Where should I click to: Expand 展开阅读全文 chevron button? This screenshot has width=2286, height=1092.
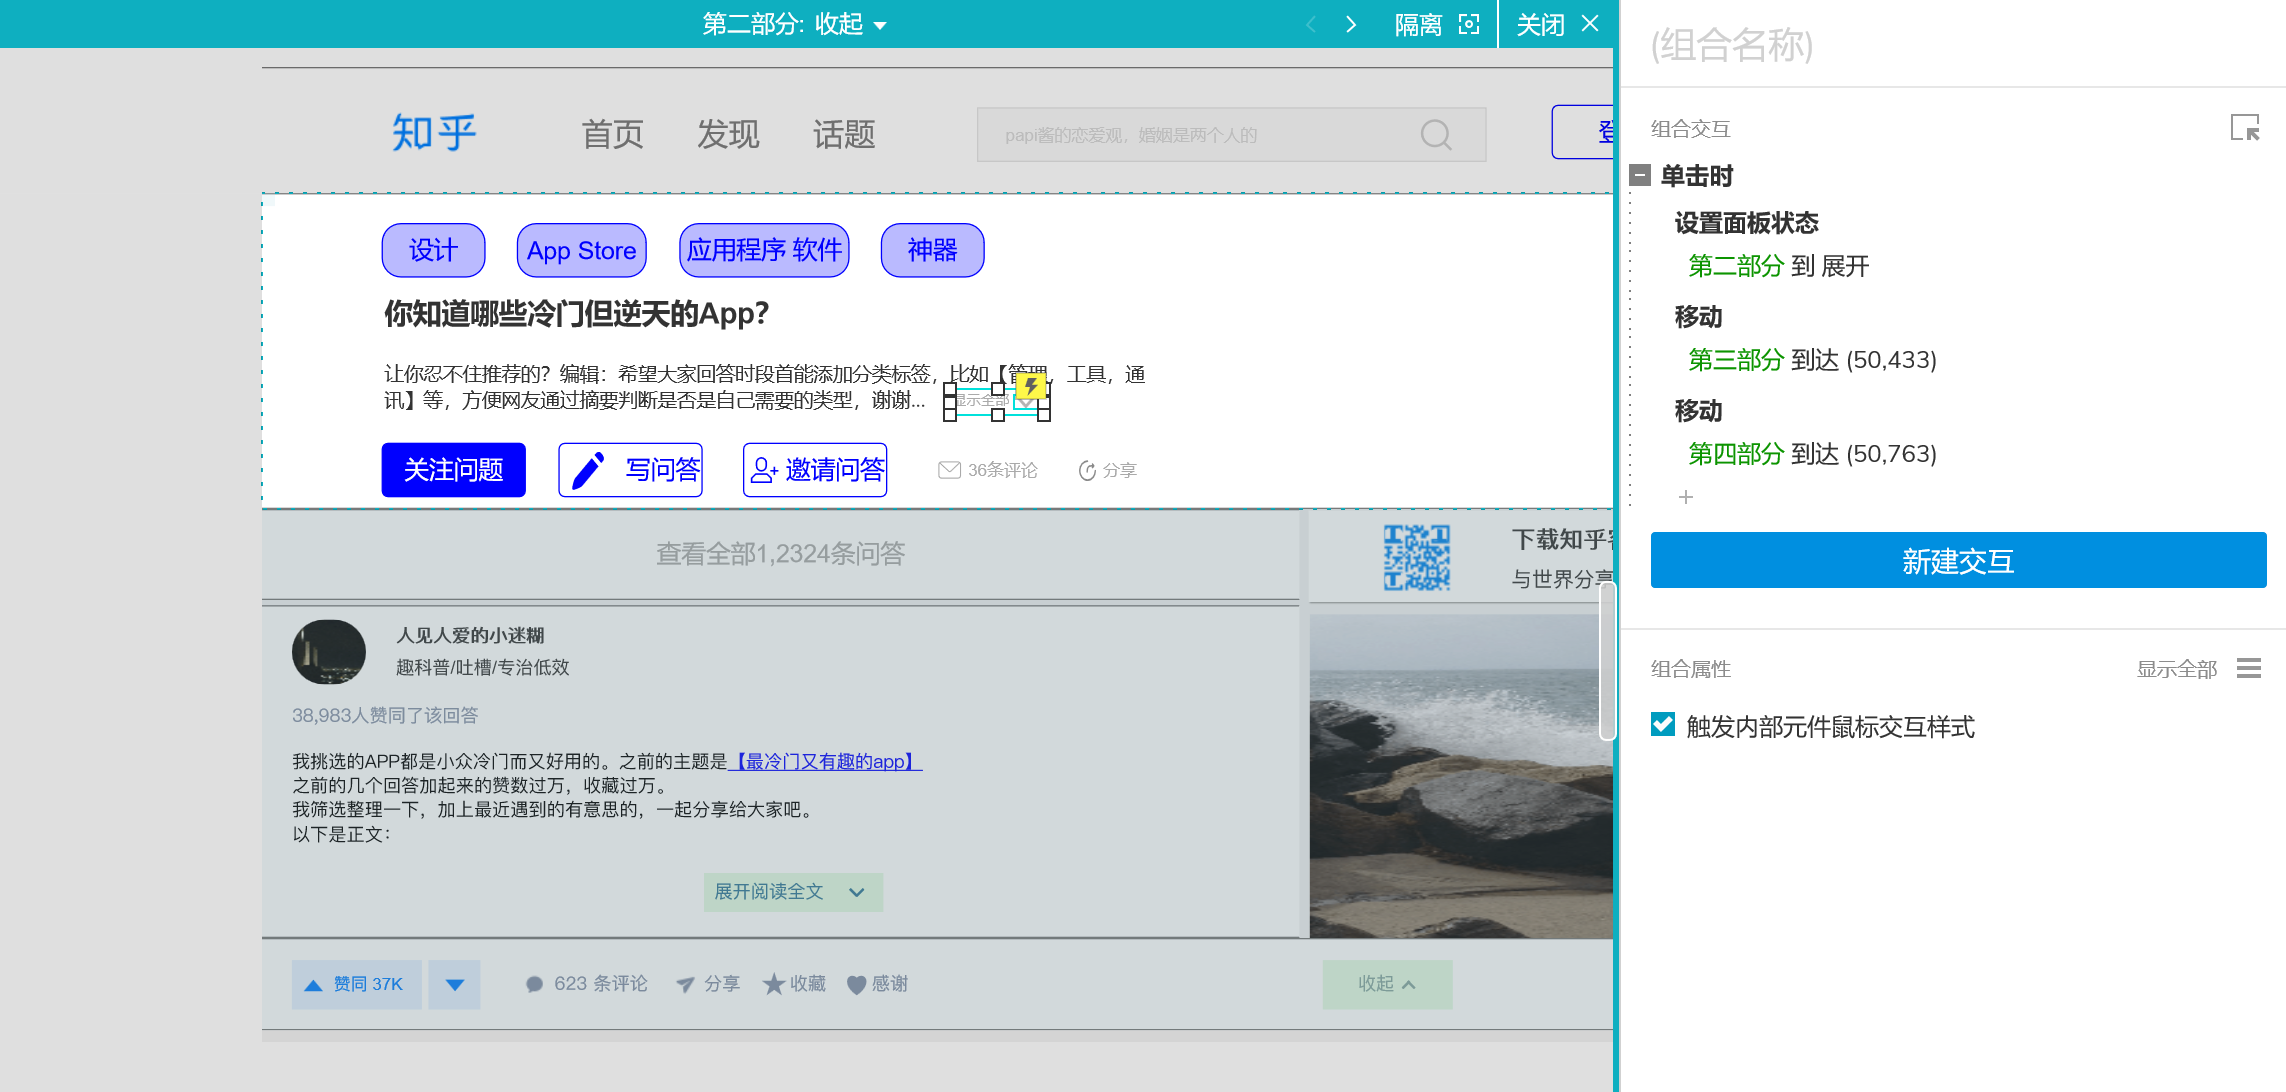coord(793,892)
